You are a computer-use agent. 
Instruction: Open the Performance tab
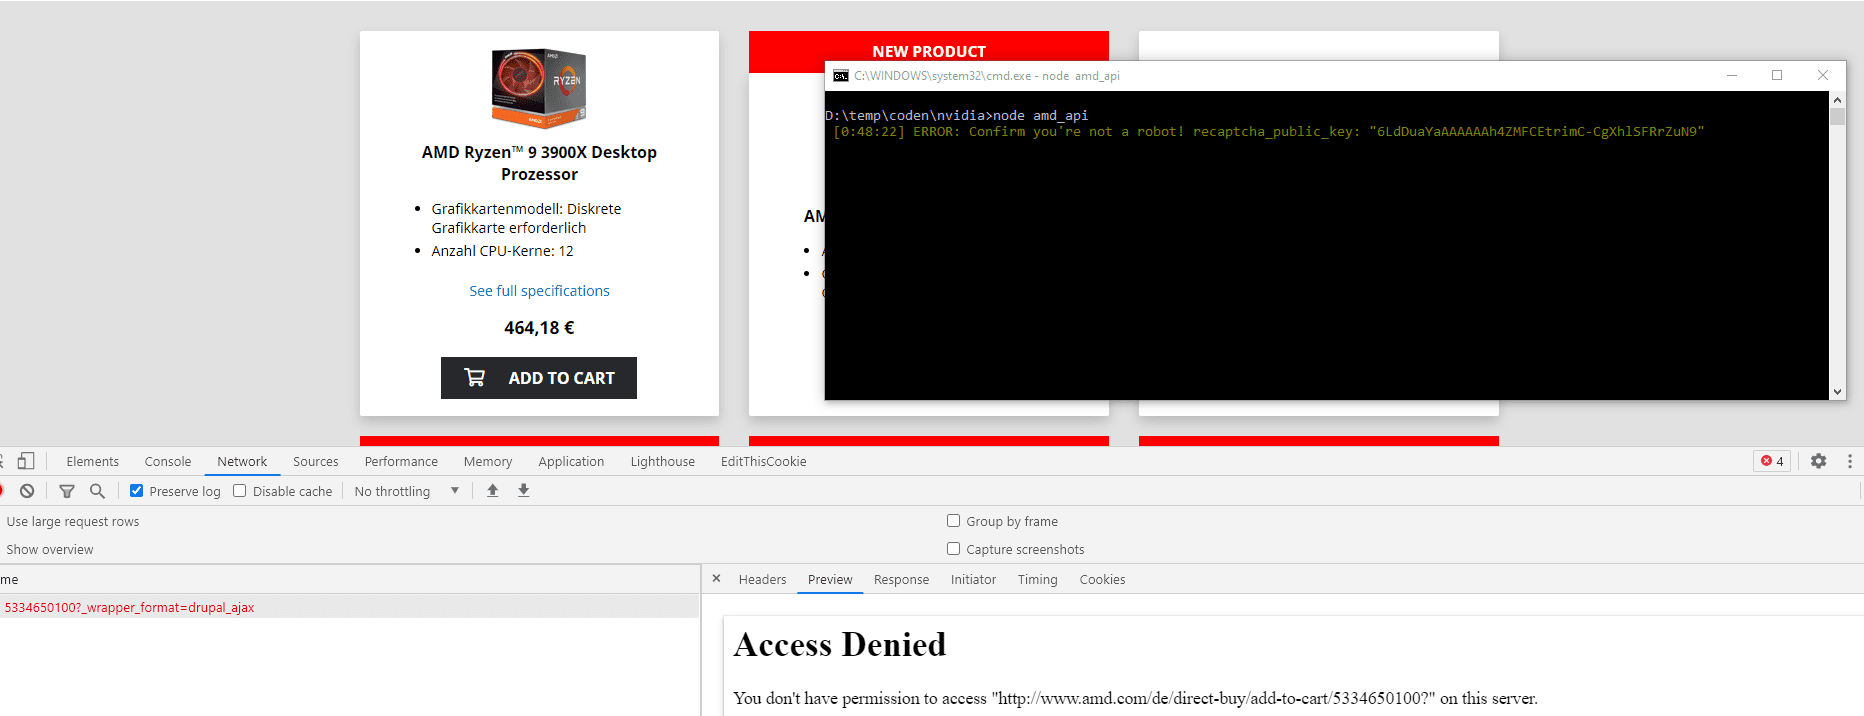pyautogui.click(x=401, y=461)
